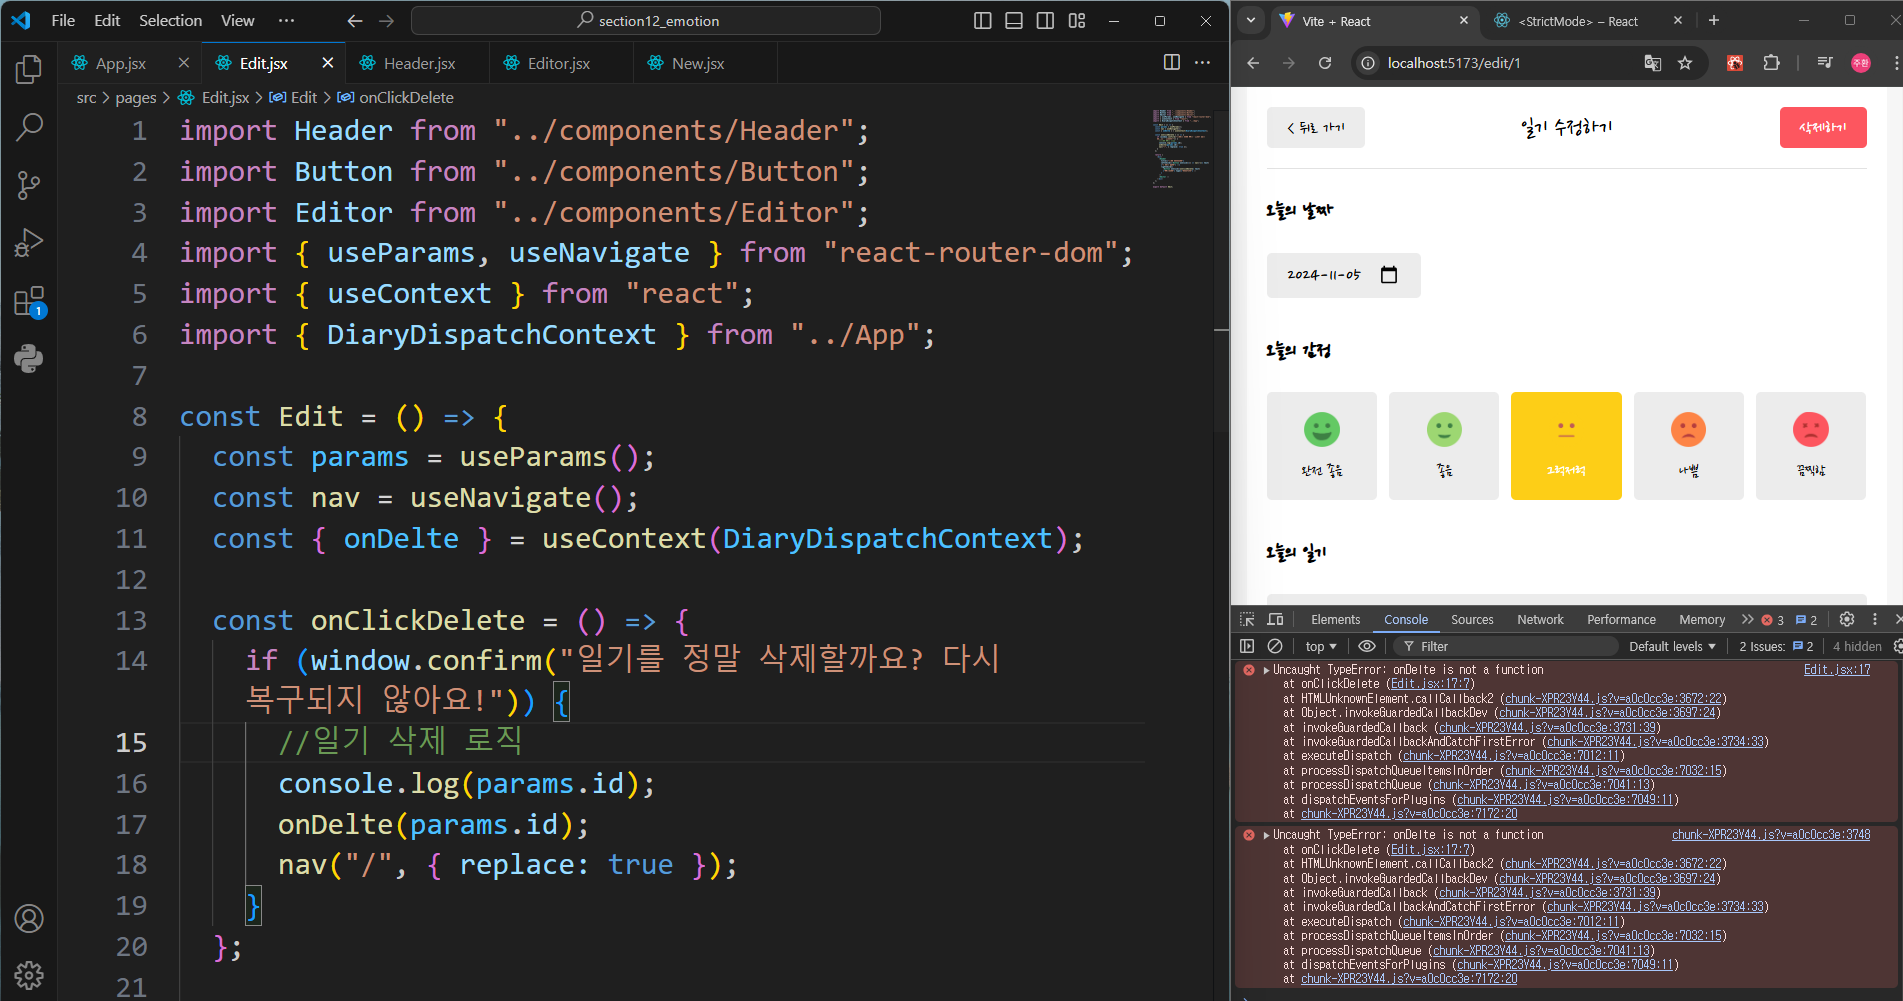Click the VS Code go forward arrow
The image size is (1903, 1001).
[387, 20]
